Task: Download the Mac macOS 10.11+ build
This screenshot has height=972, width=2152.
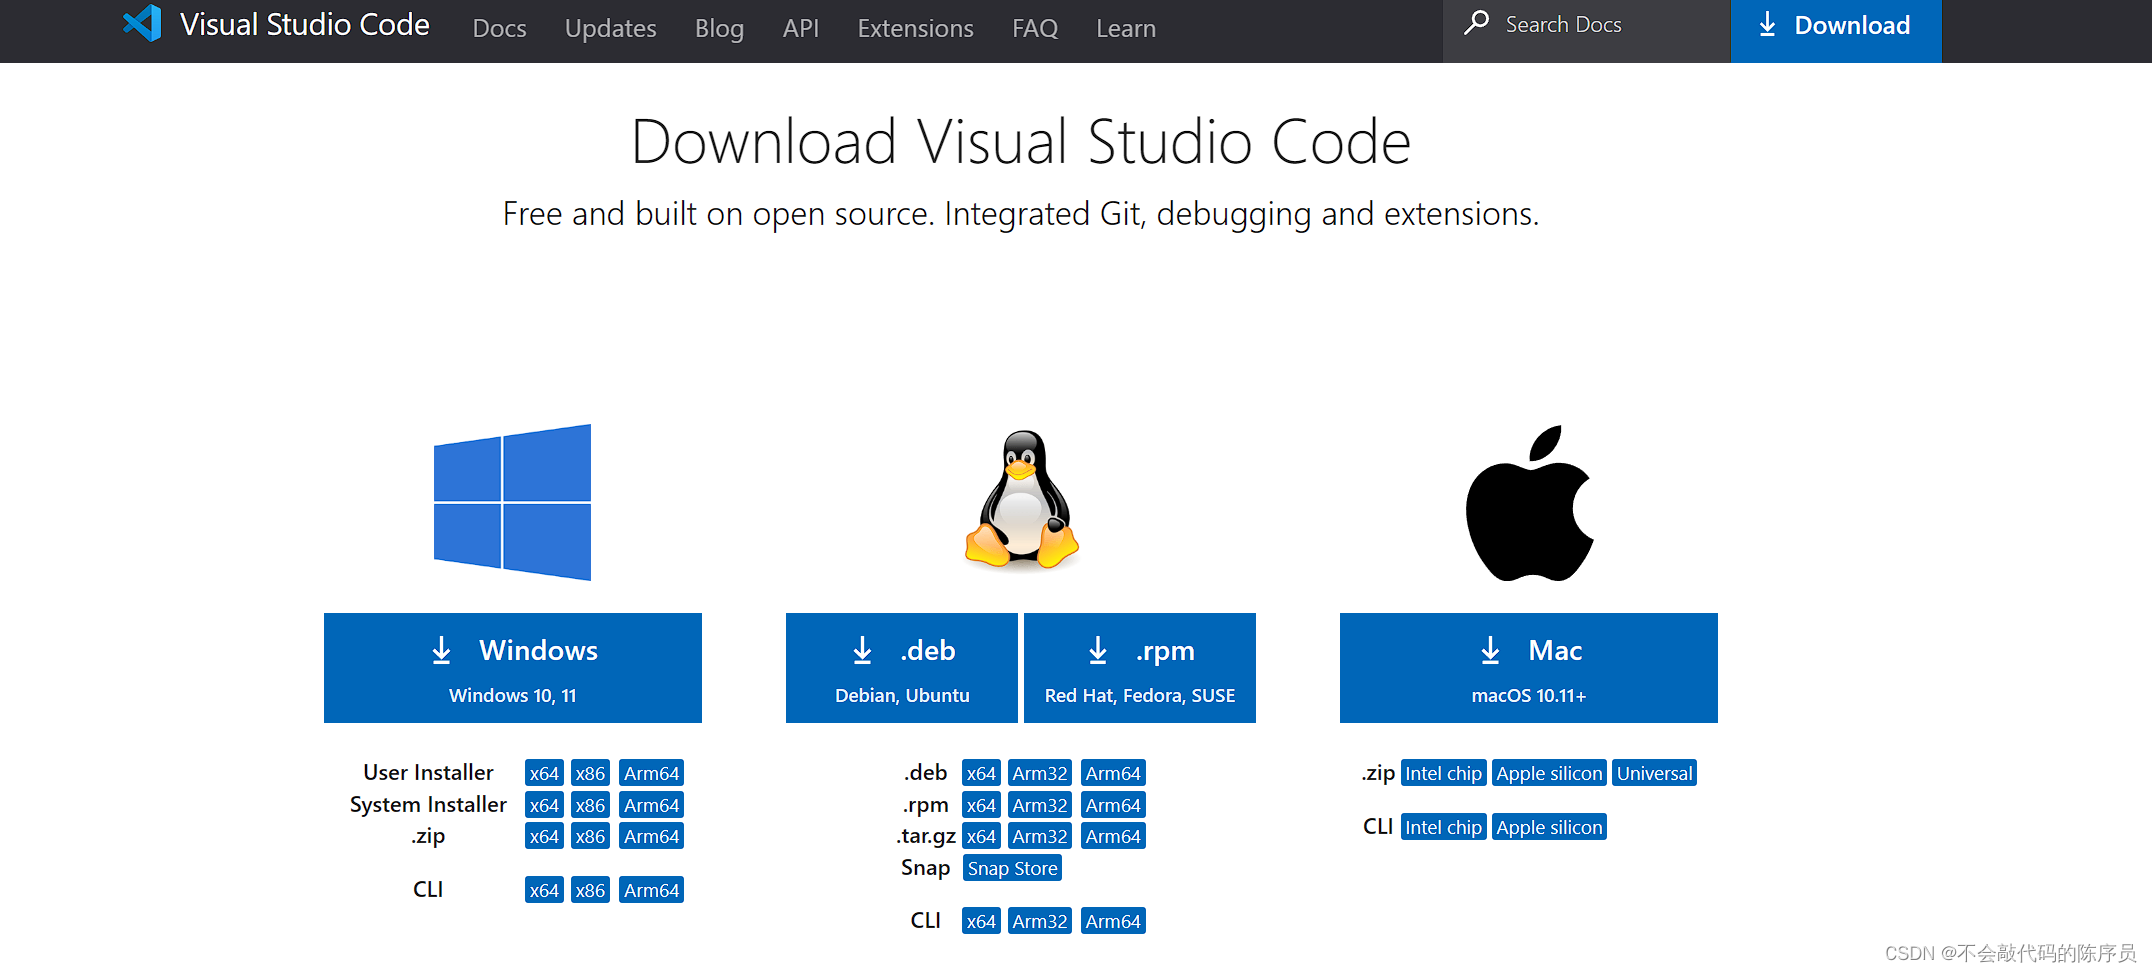Action: pos(1529,668)
